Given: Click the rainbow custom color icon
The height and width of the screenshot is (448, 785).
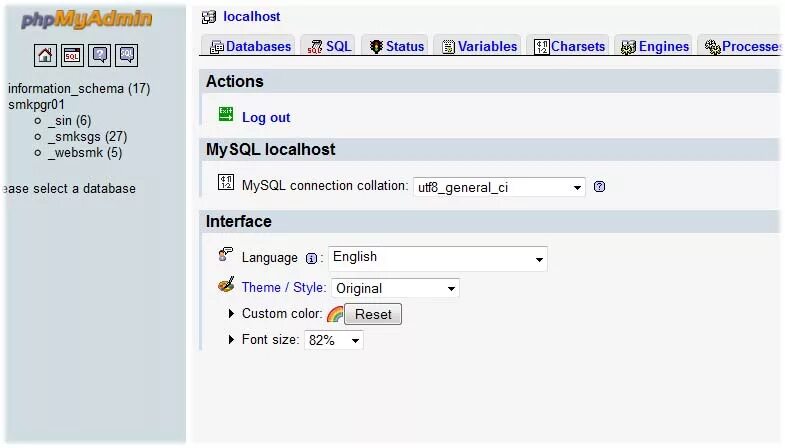Looking at the screenshot, I should (334, 314).
